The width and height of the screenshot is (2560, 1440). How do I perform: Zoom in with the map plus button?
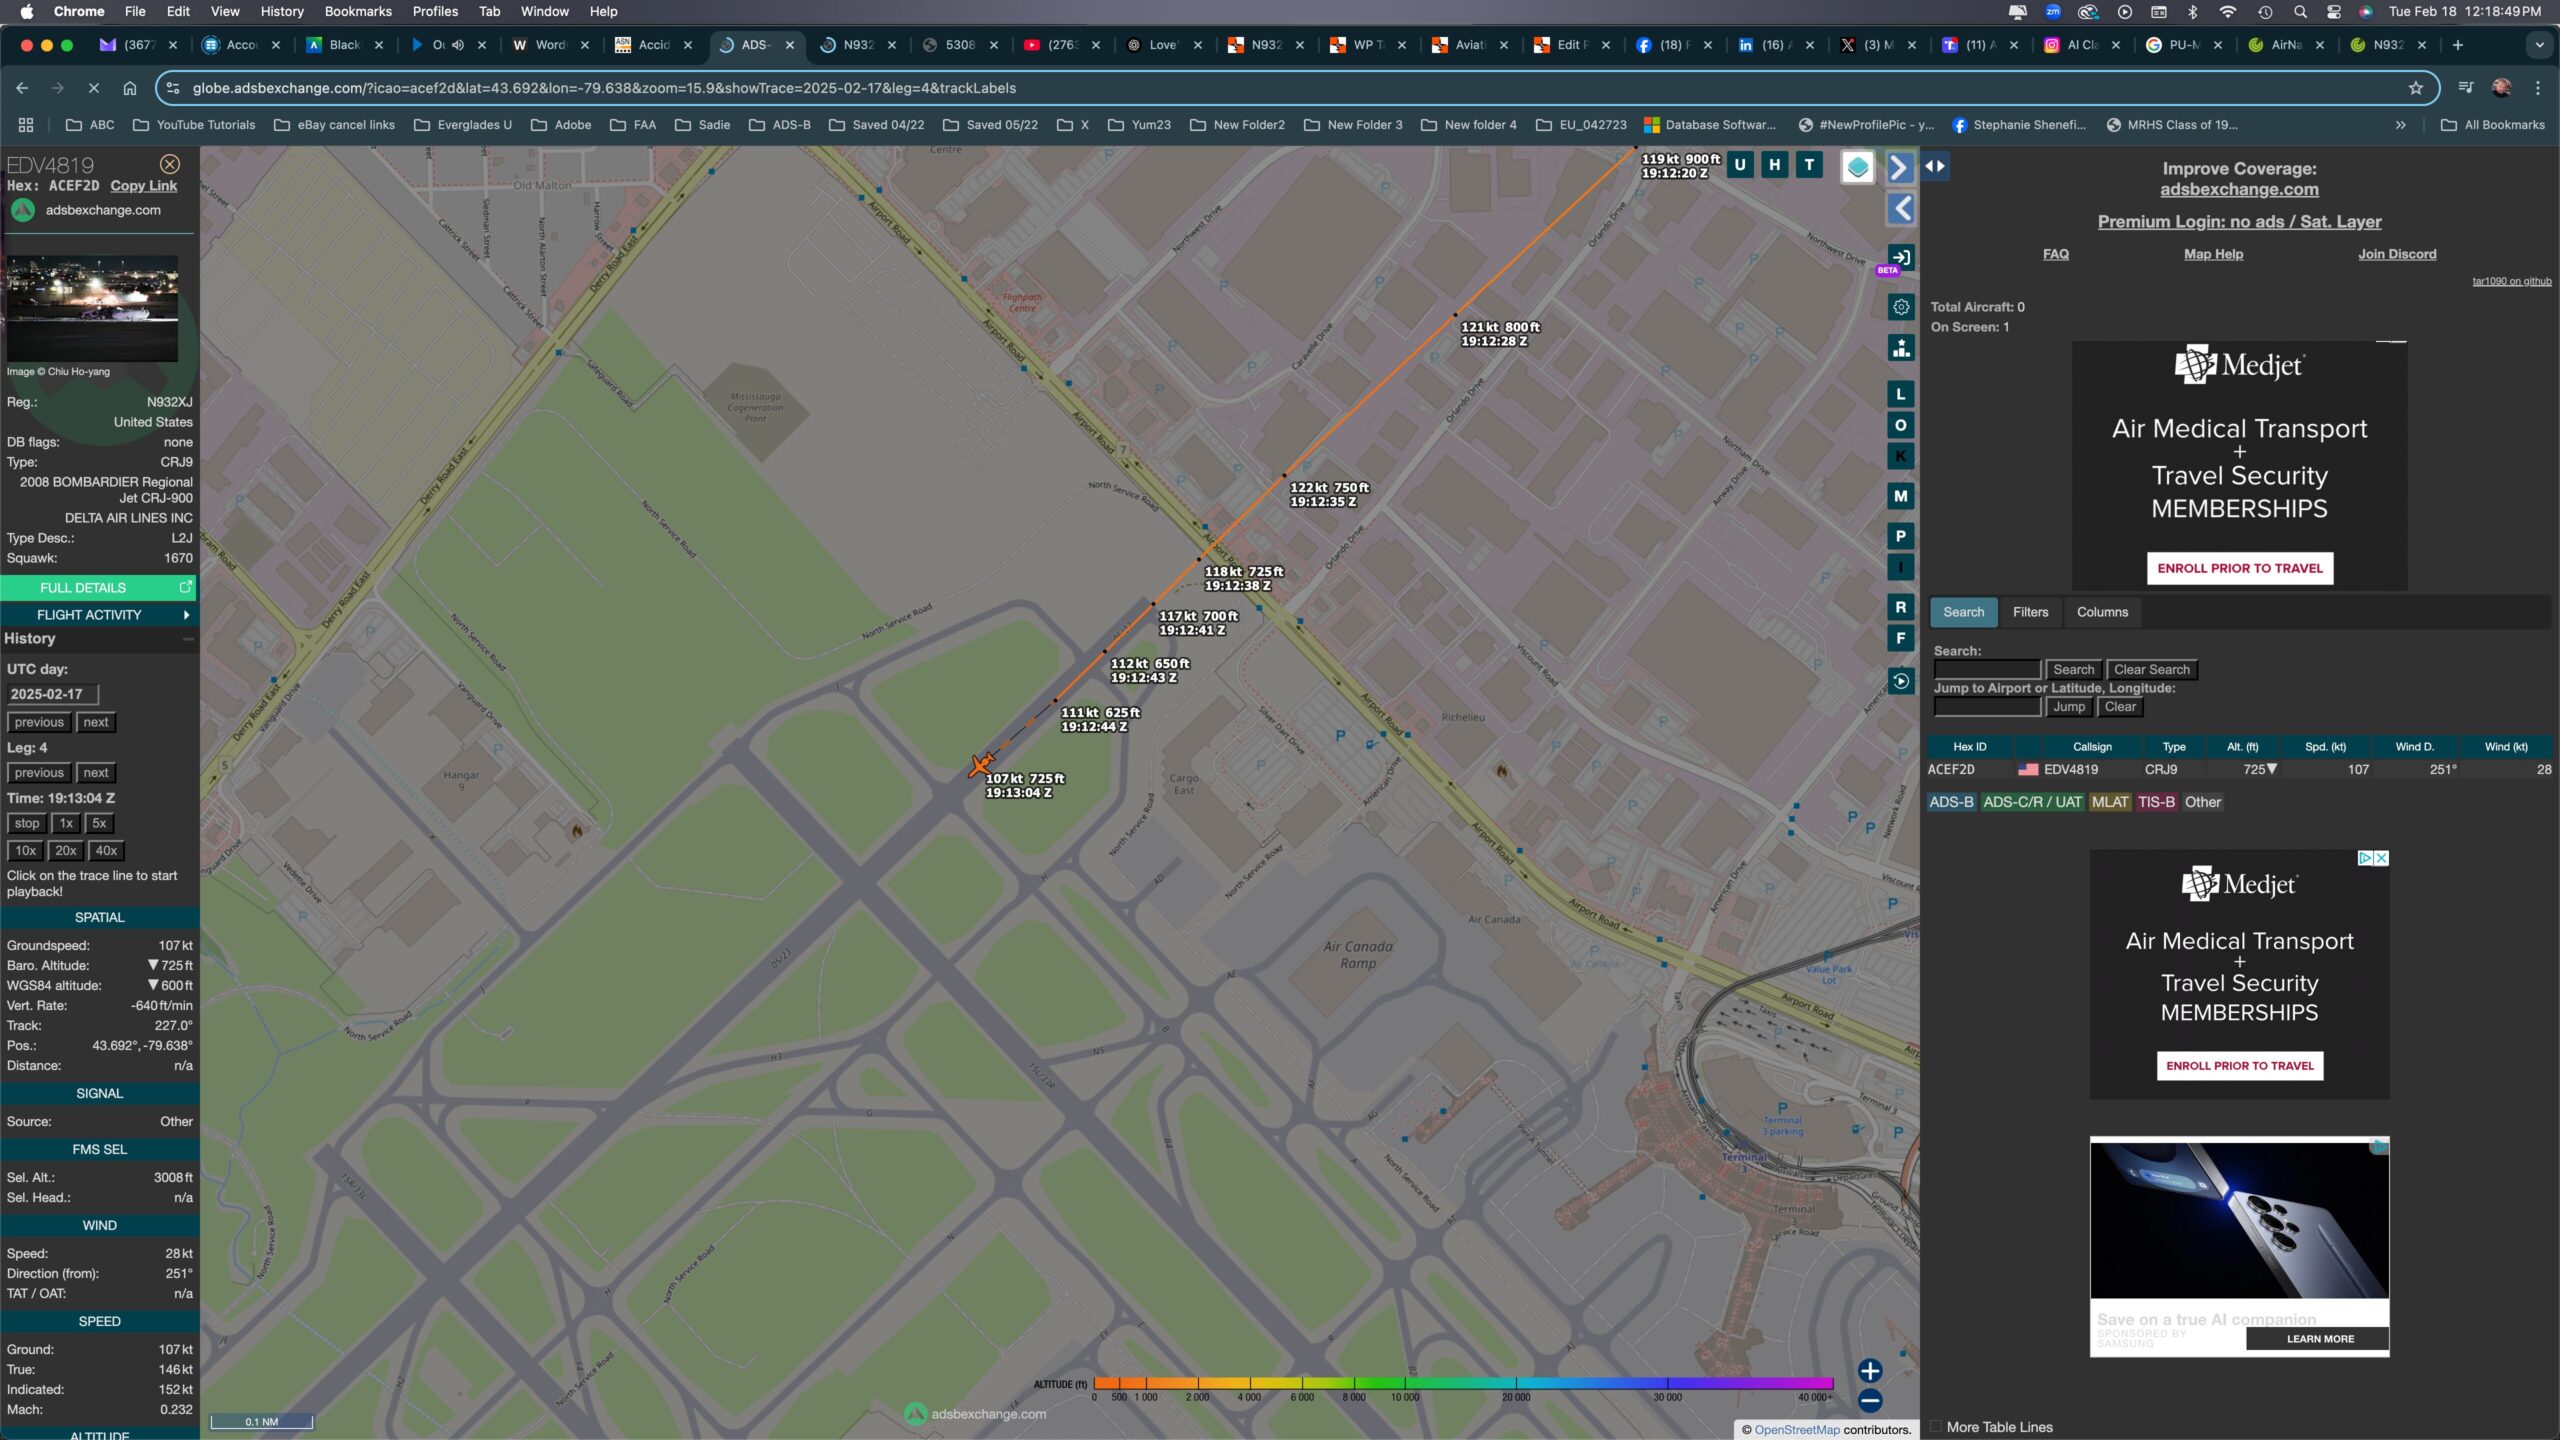(x=1870, y=1371)
